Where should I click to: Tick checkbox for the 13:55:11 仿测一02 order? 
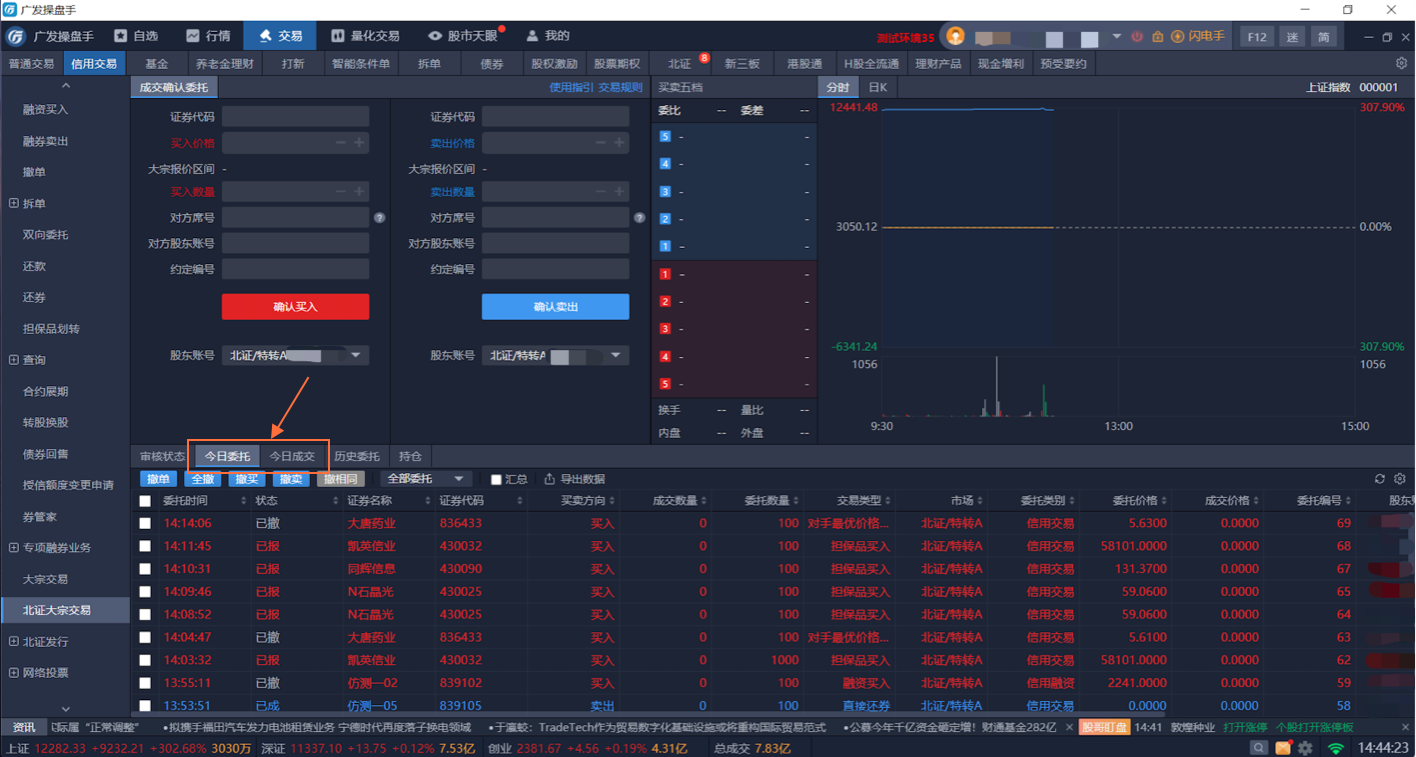[145, 683]
